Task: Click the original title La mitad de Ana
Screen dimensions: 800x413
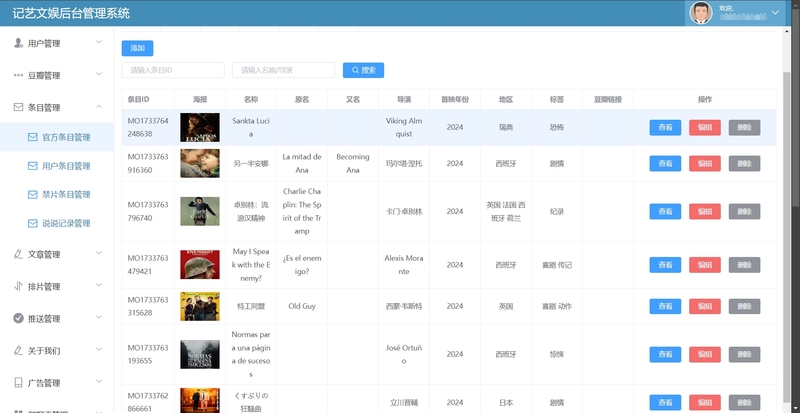Action: pos(302,163)
